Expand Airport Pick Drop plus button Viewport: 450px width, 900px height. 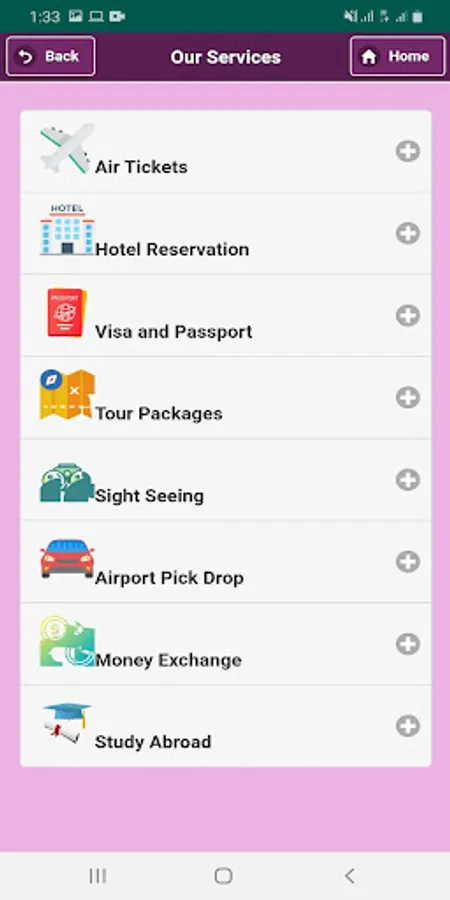pos(408,562)
